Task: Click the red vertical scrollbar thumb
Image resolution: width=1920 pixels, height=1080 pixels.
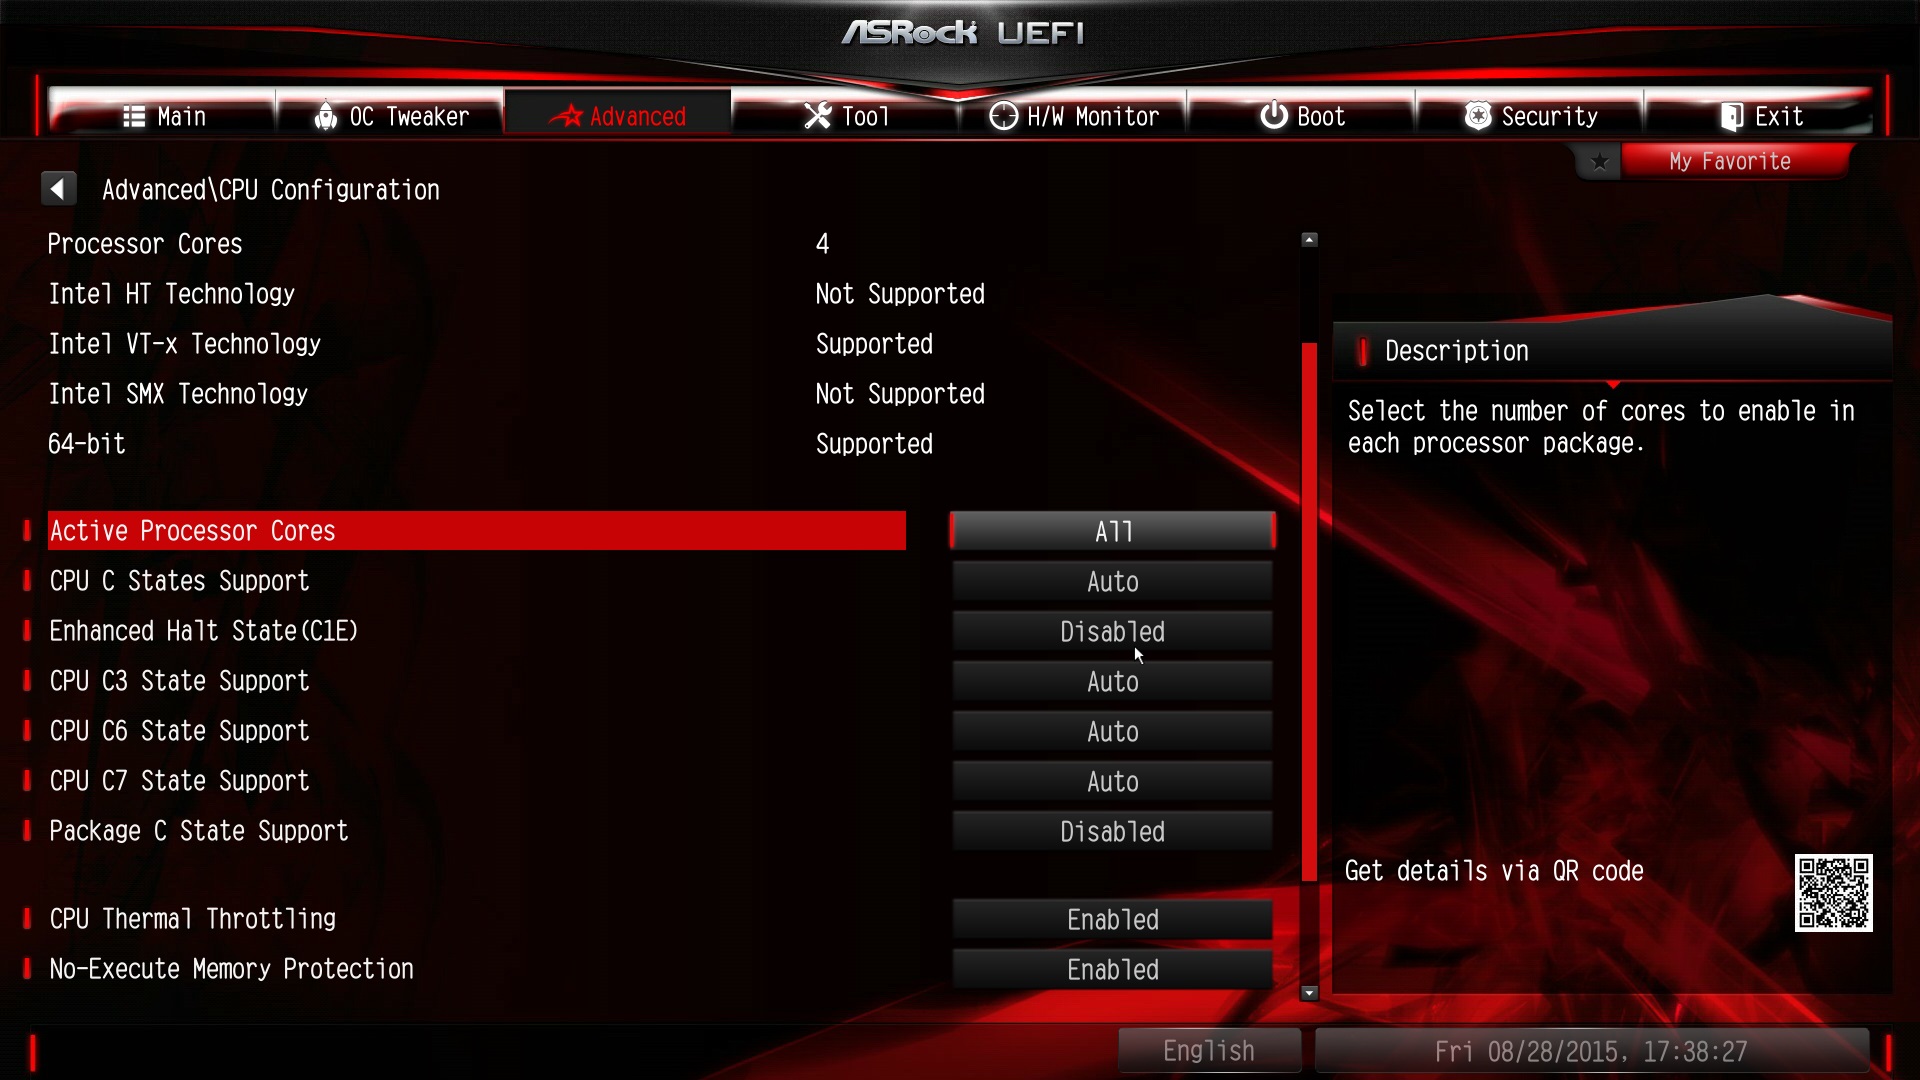Action: (x=1309, y=612)
